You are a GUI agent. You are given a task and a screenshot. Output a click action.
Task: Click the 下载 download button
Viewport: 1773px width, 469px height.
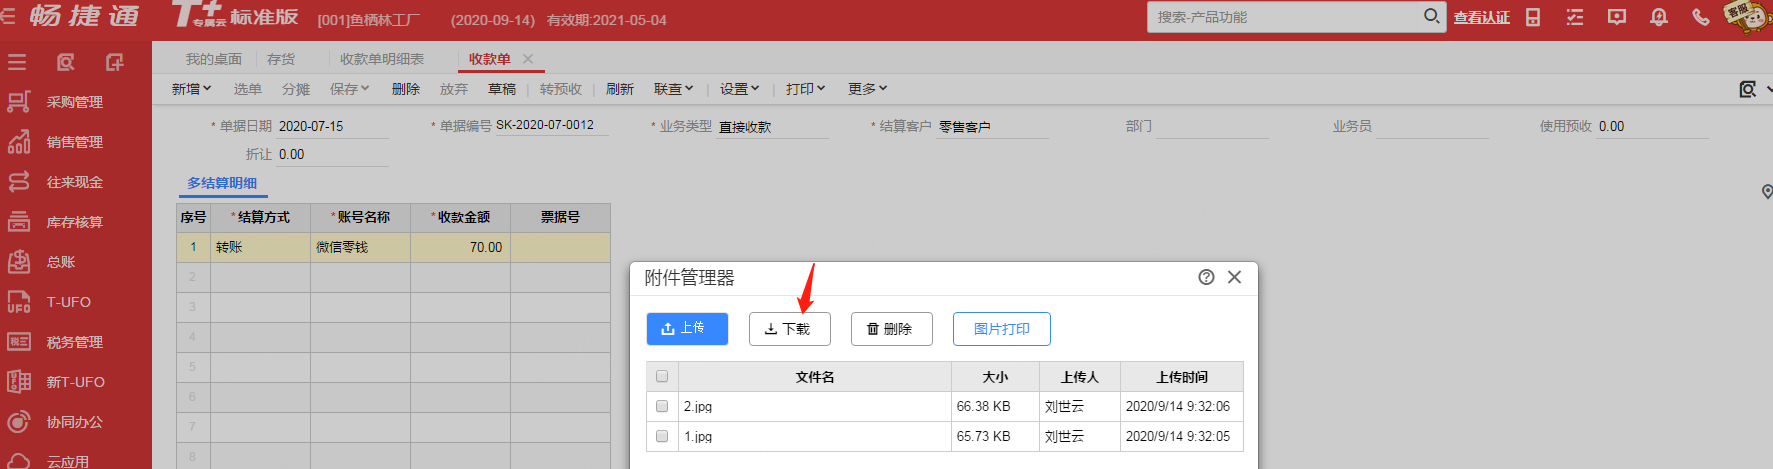[789, 329]
